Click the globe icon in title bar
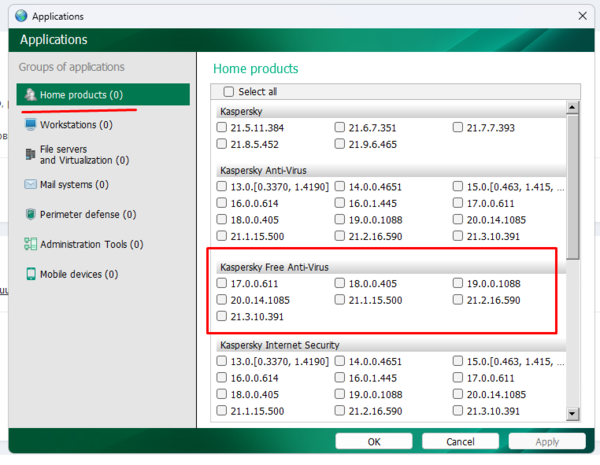600x465 pixels. 21,16
